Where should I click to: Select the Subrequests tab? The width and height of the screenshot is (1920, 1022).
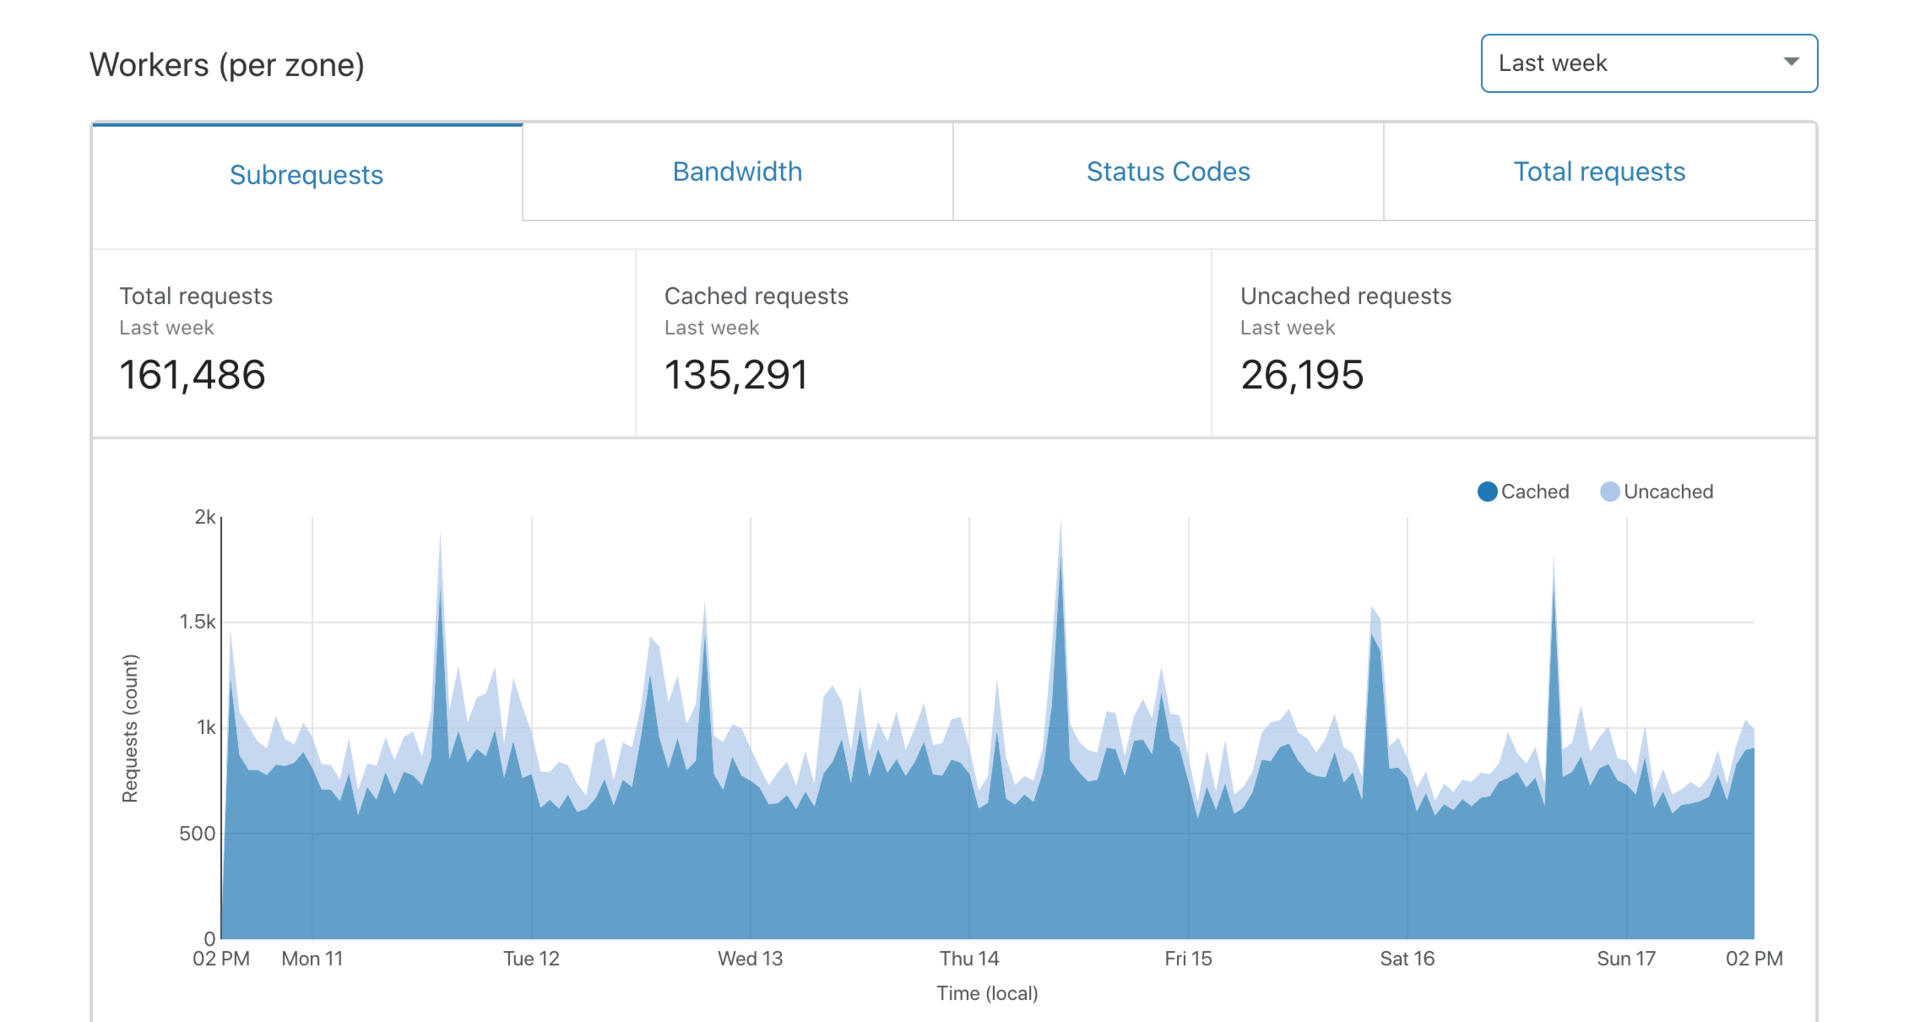tap(306, 174)
